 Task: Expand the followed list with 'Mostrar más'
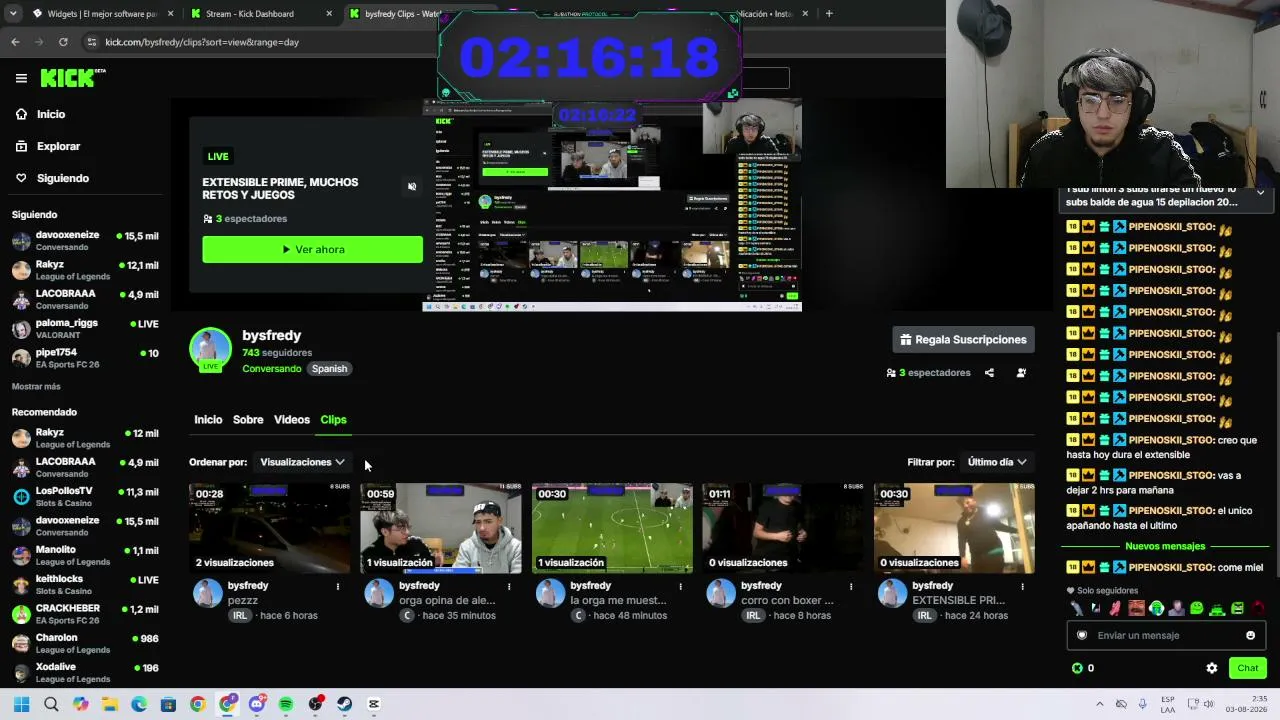(x=36, y=386)
